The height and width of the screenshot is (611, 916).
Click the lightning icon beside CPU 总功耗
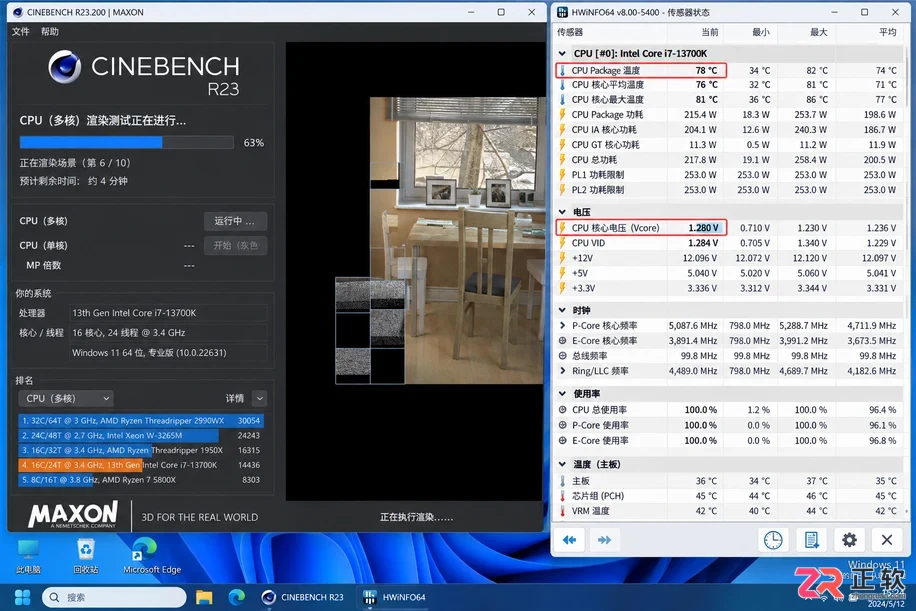pyautogui.click(x=563, y=159)
